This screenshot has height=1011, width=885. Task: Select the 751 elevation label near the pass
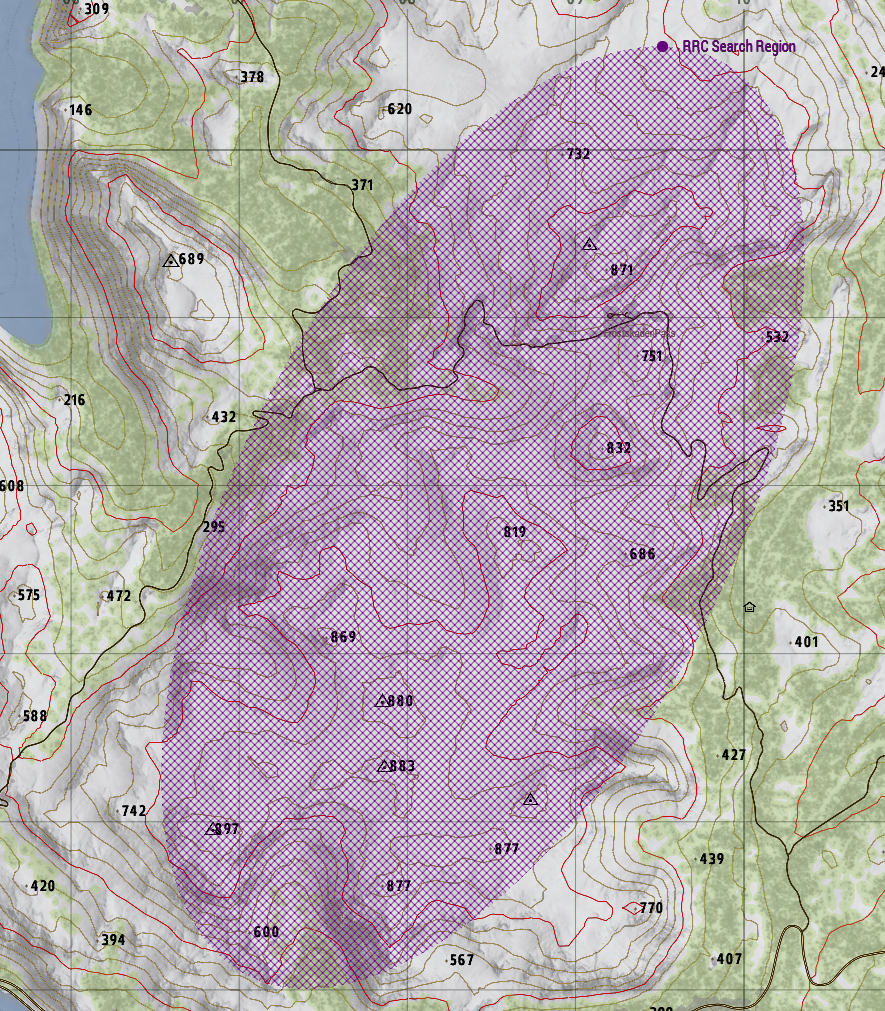pyautogui.click(x=652, y=356)
